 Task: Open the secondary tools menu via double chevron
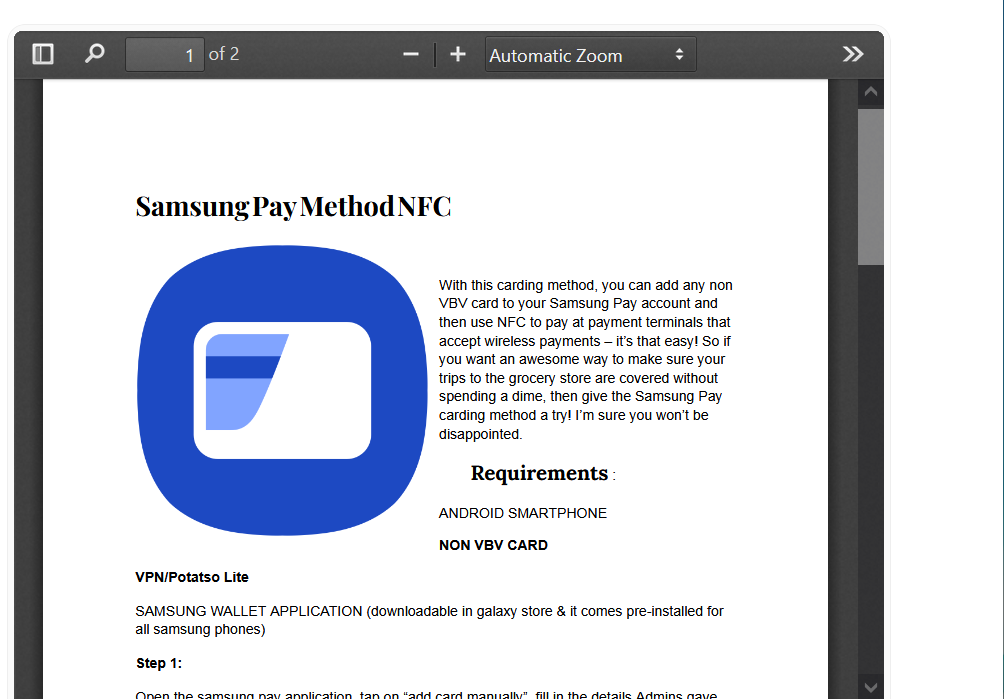coord(852,54)
